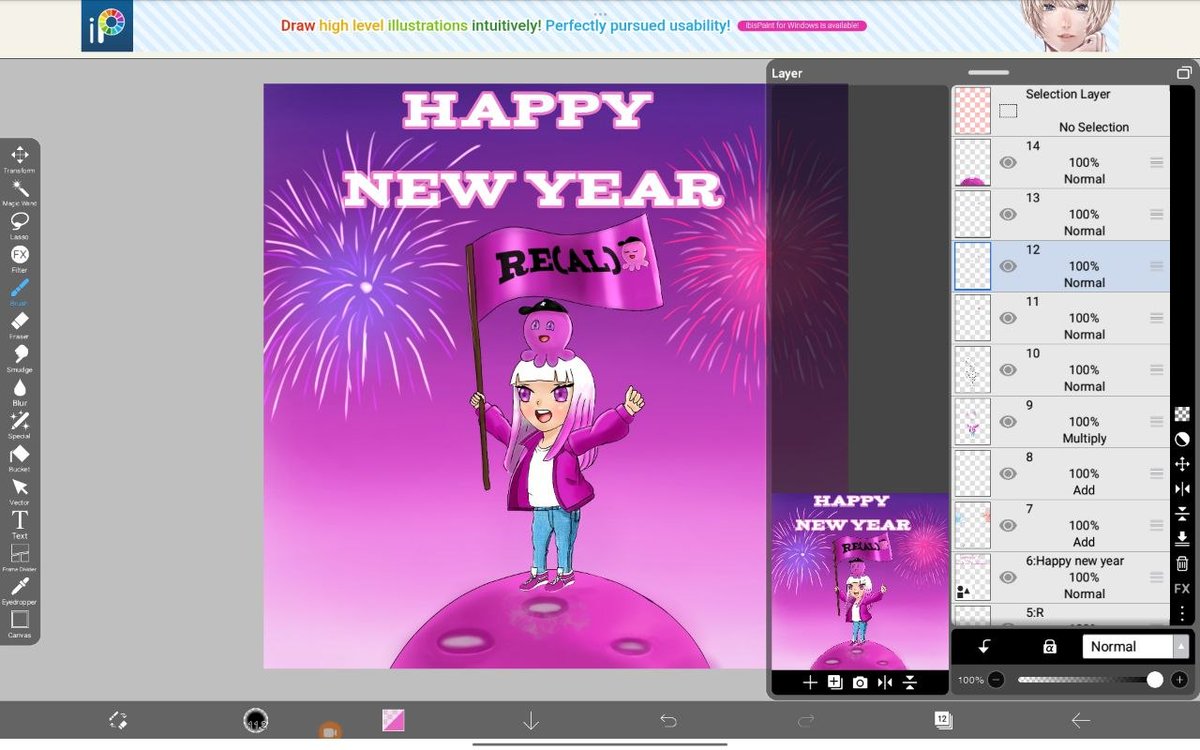Image resolution: width=1200 pixels, height=750 pixels.
Task: Click the clipping arrow icon
Action: point(984,647)
